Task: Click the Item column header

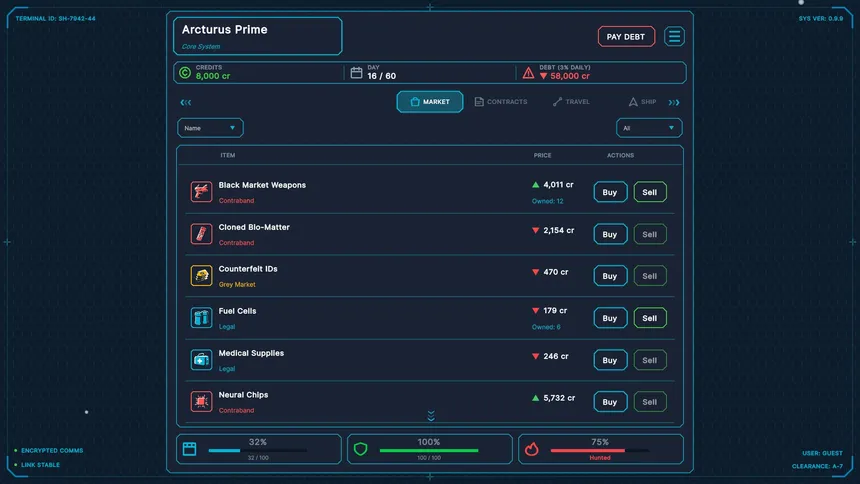Action: [x=228, y=155]
